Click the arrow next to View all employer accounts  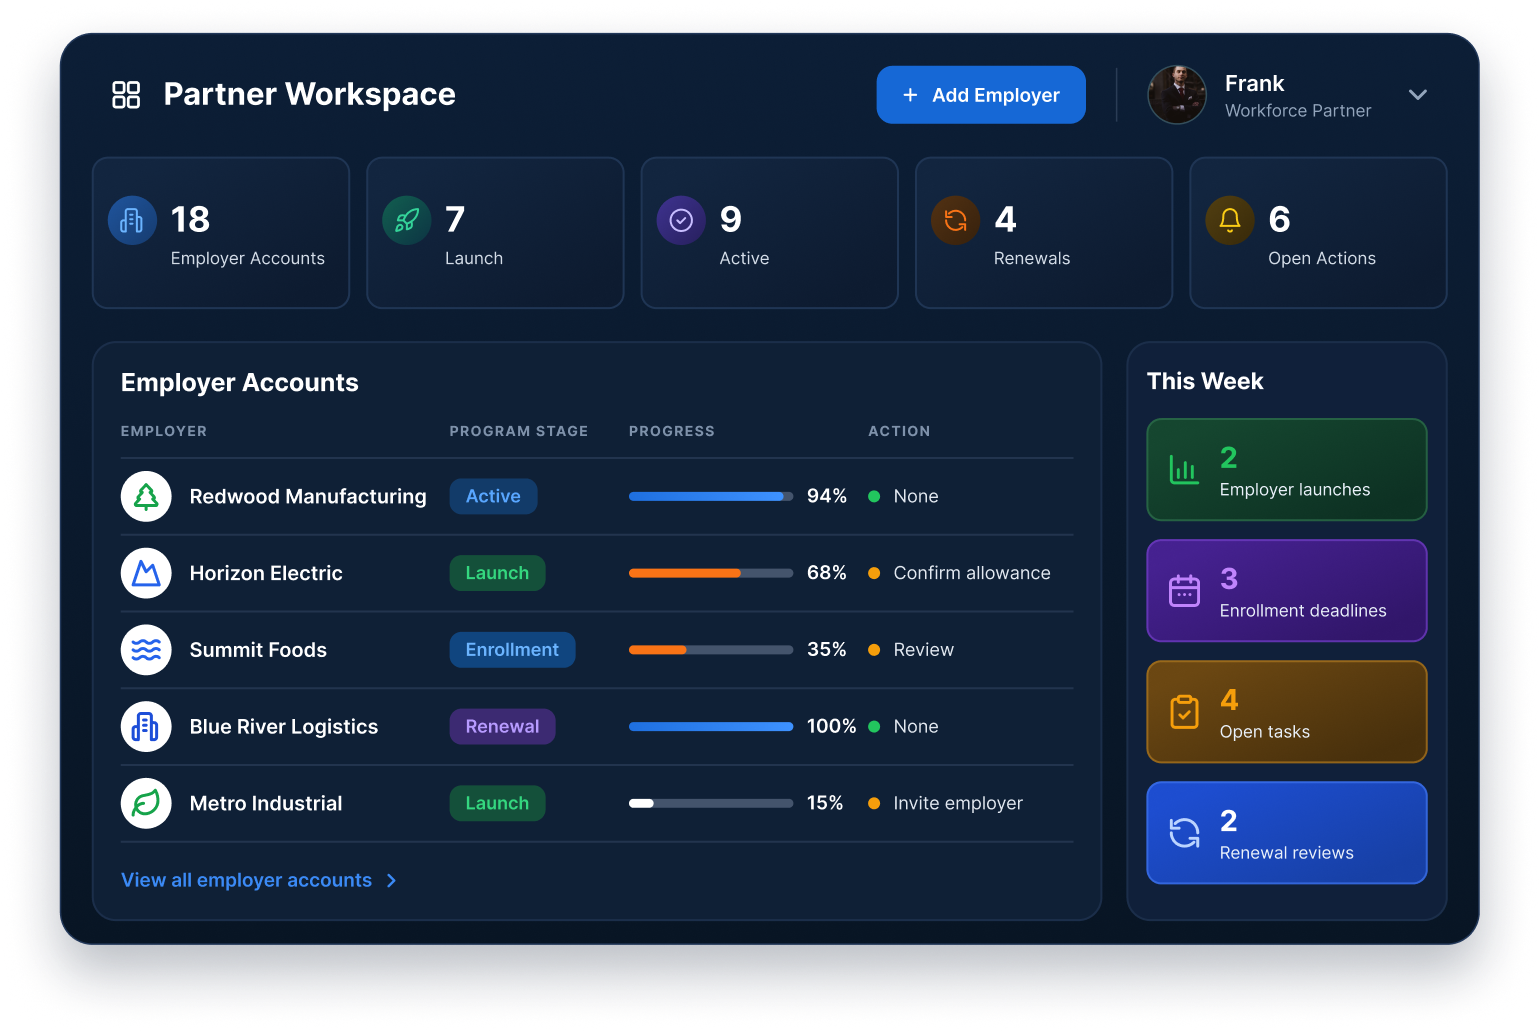pos(391,880)
